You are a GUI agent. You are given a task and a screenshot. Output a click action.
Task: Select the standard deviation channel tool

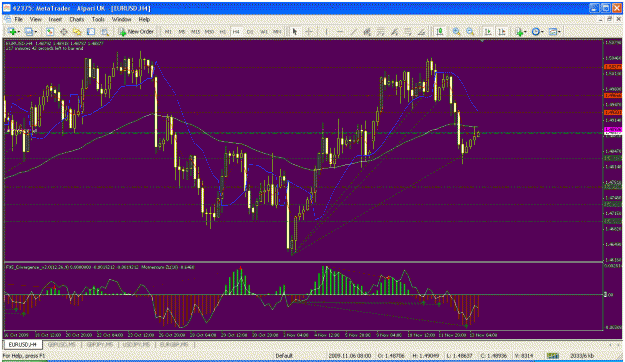pos(408,31)
